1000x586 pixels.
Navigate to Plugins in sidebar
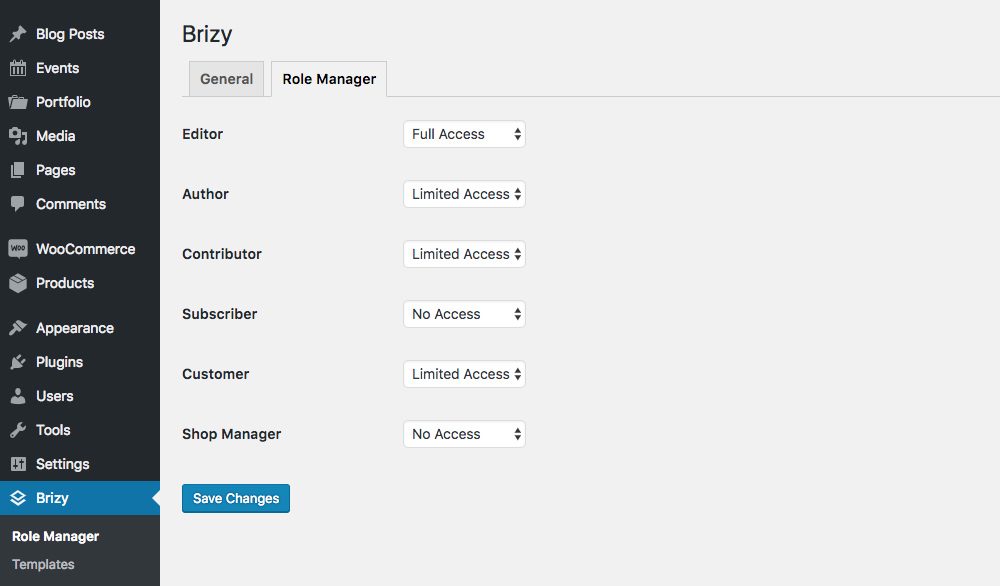[x=80, y=362]
